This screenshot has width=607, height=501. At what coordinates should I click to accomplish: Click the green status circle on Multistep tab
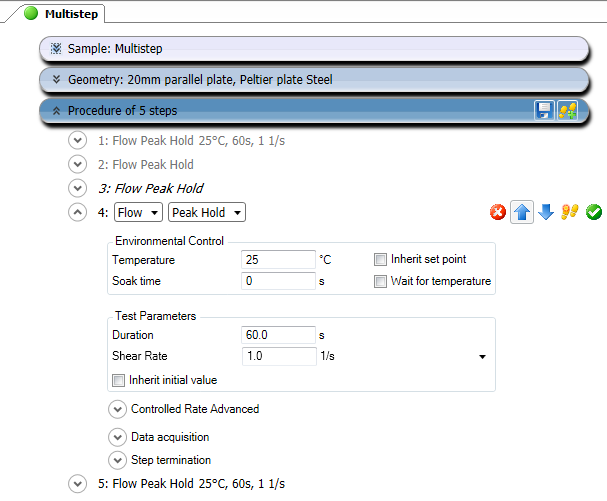(x=31, y=13)
